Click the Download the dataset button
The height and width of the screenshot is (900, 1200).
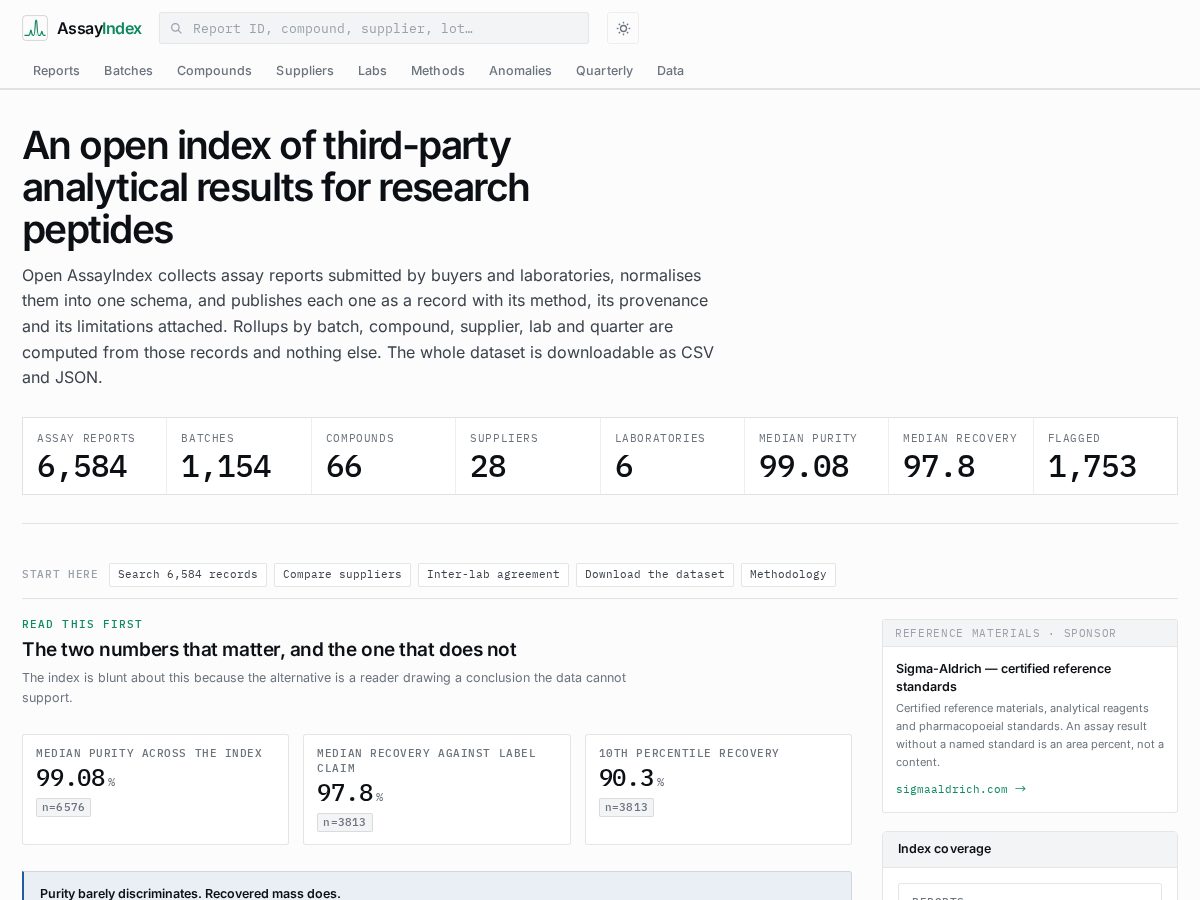click(655, 575)
